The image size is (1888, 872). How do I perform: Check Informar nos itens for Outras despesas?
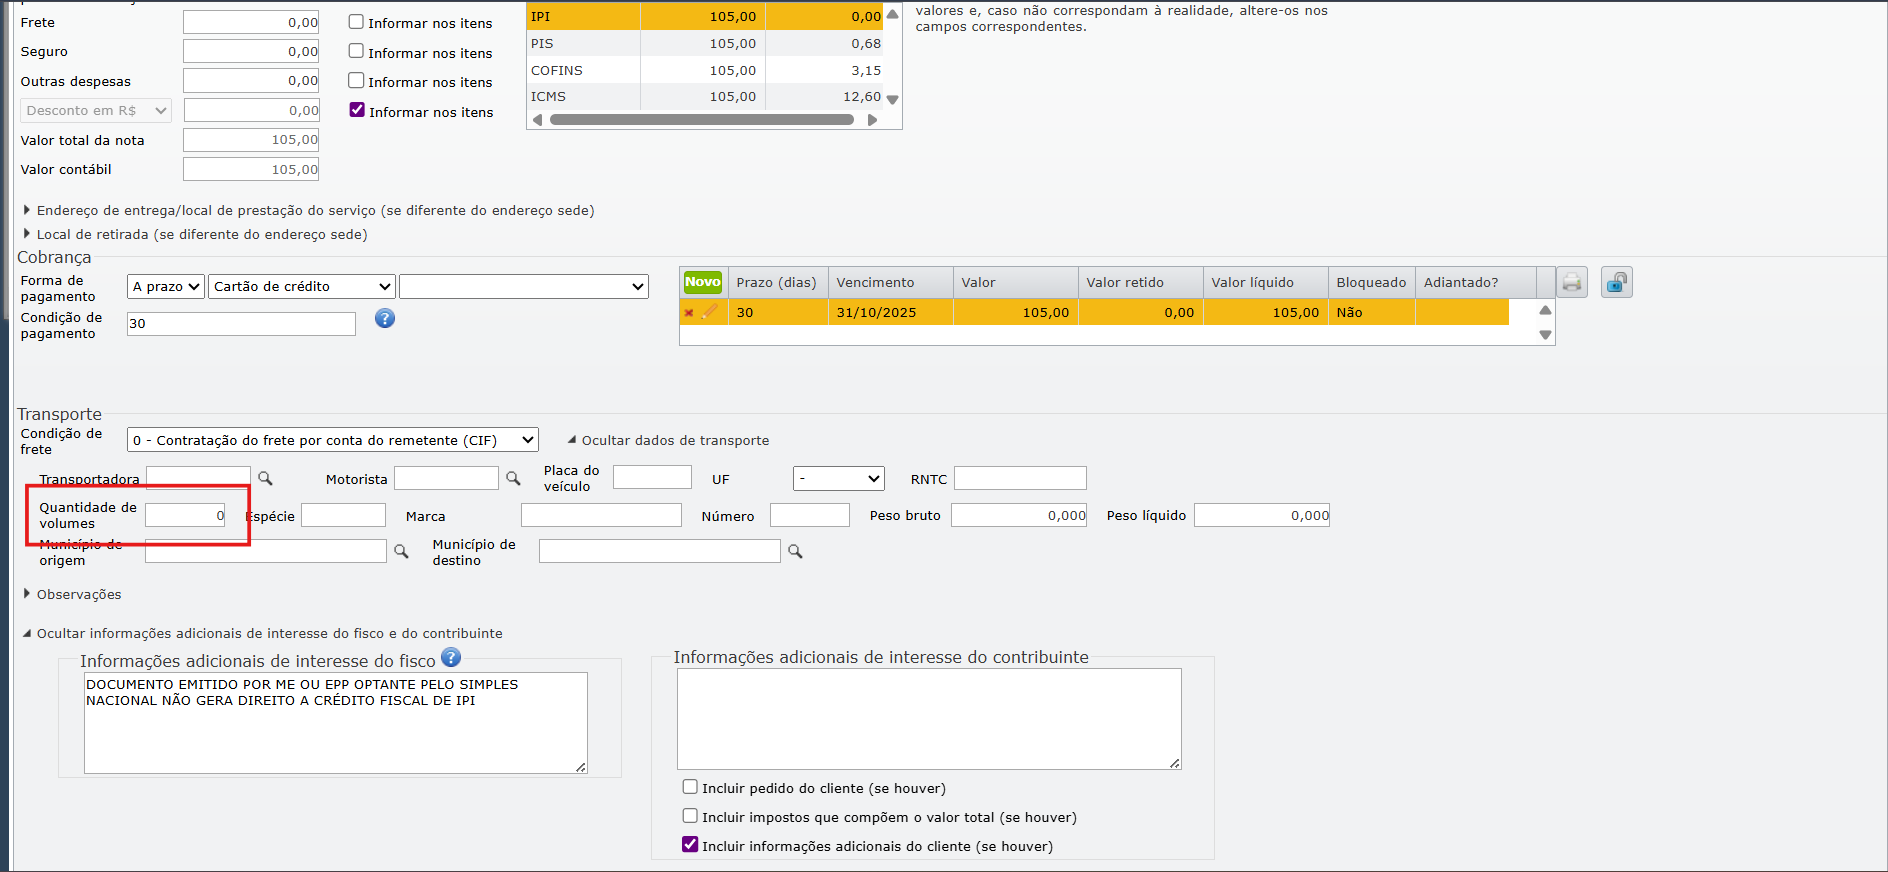coord(356,80)
